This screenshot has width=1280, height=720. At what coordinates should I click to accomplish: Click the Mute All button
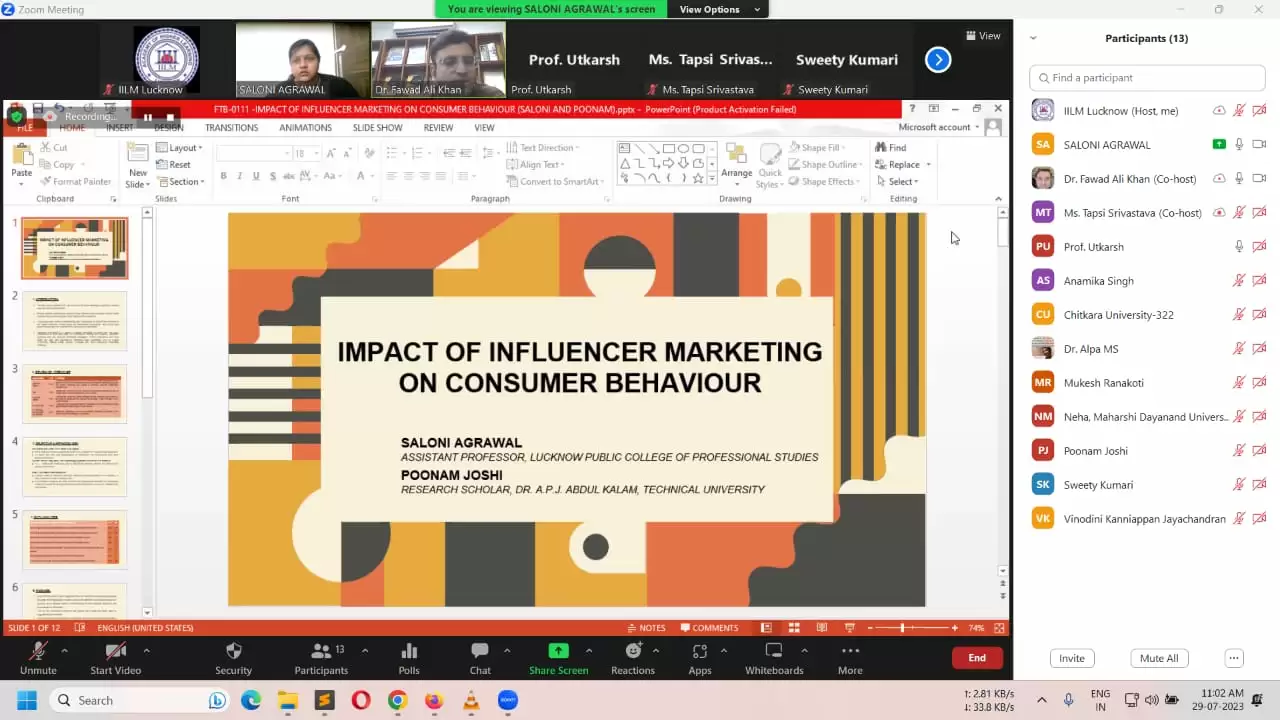[1159, 658]
